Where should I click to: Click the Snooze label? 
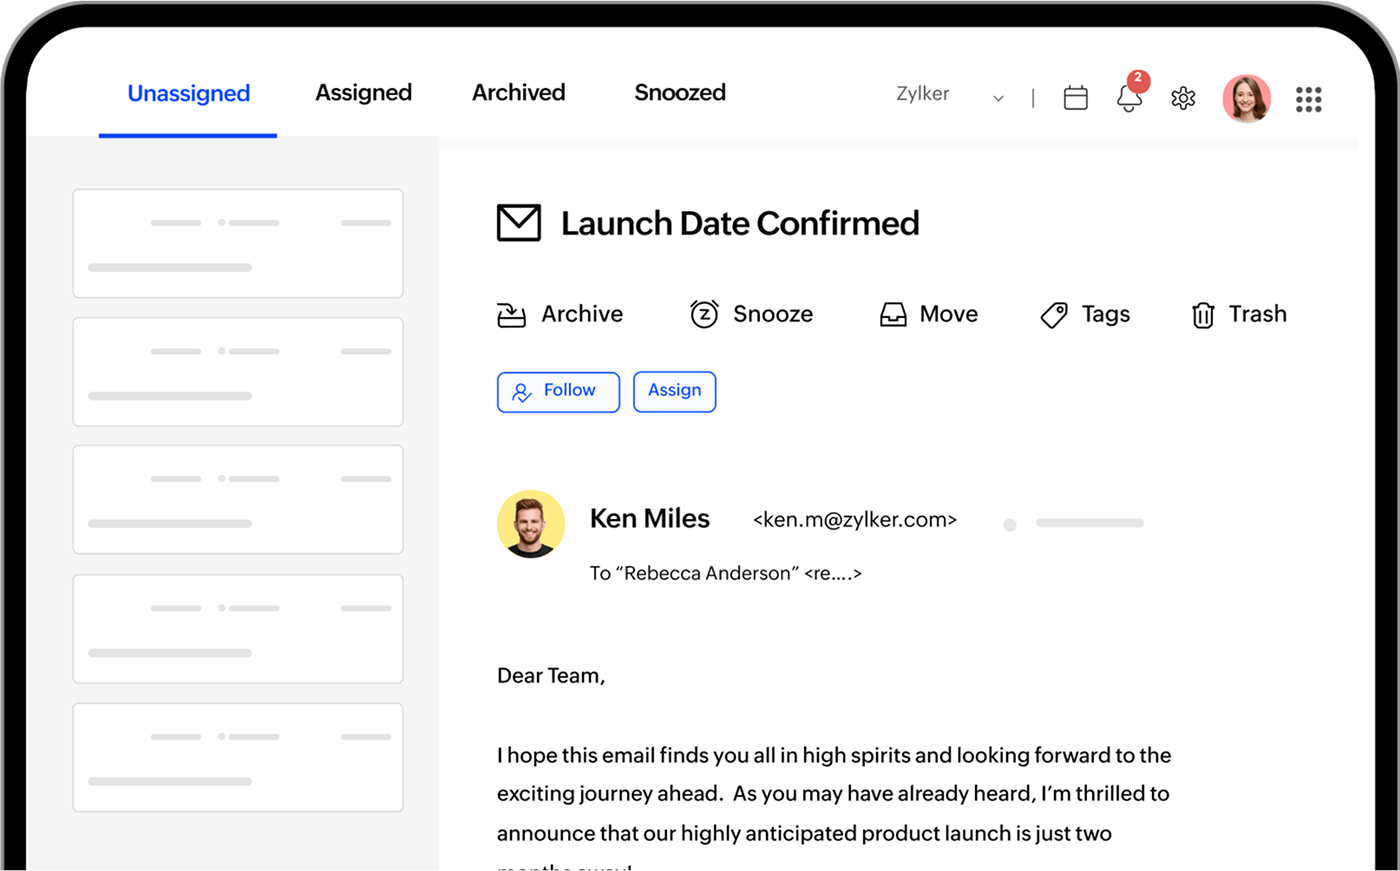tap(773, 314)
